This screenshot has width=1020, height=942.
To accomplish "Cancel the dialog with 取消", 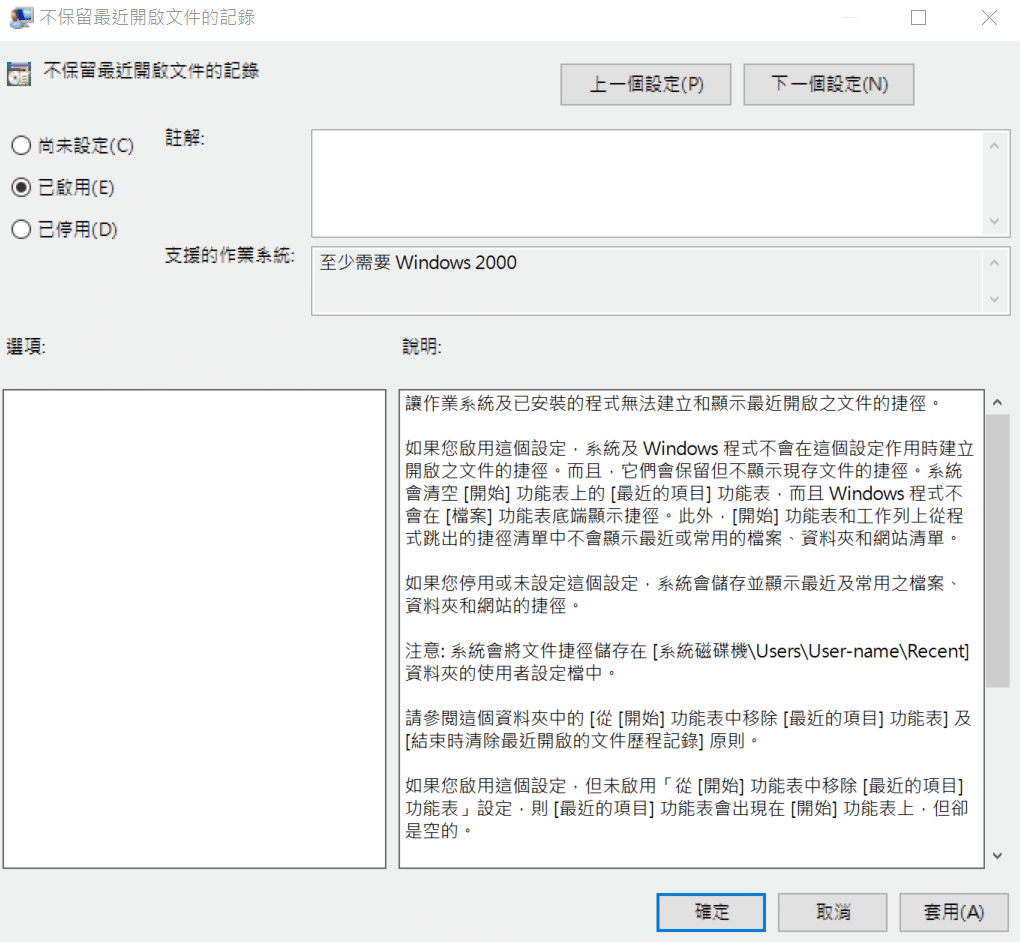I will click(x=833, y=912).
